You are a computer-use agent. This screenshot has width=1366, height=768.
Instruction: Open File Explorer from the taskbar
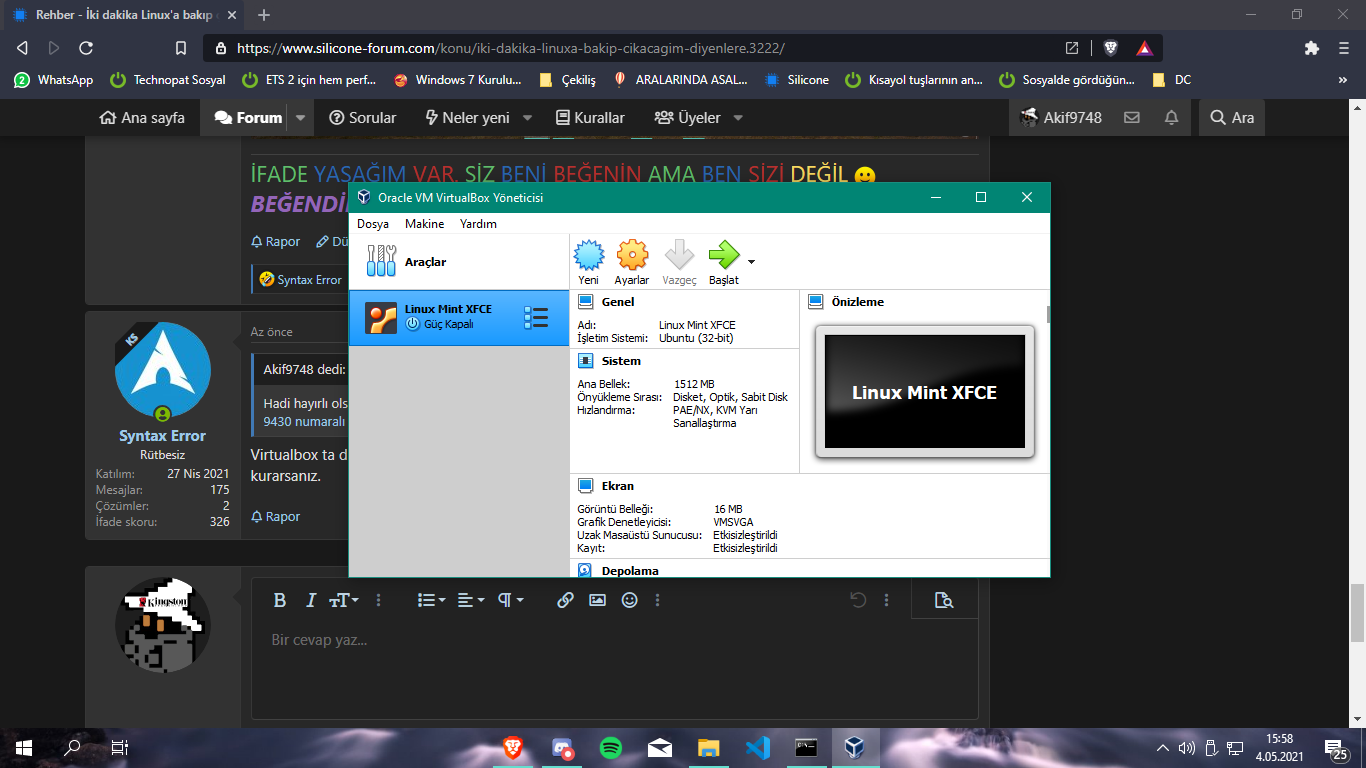point(709,747)
